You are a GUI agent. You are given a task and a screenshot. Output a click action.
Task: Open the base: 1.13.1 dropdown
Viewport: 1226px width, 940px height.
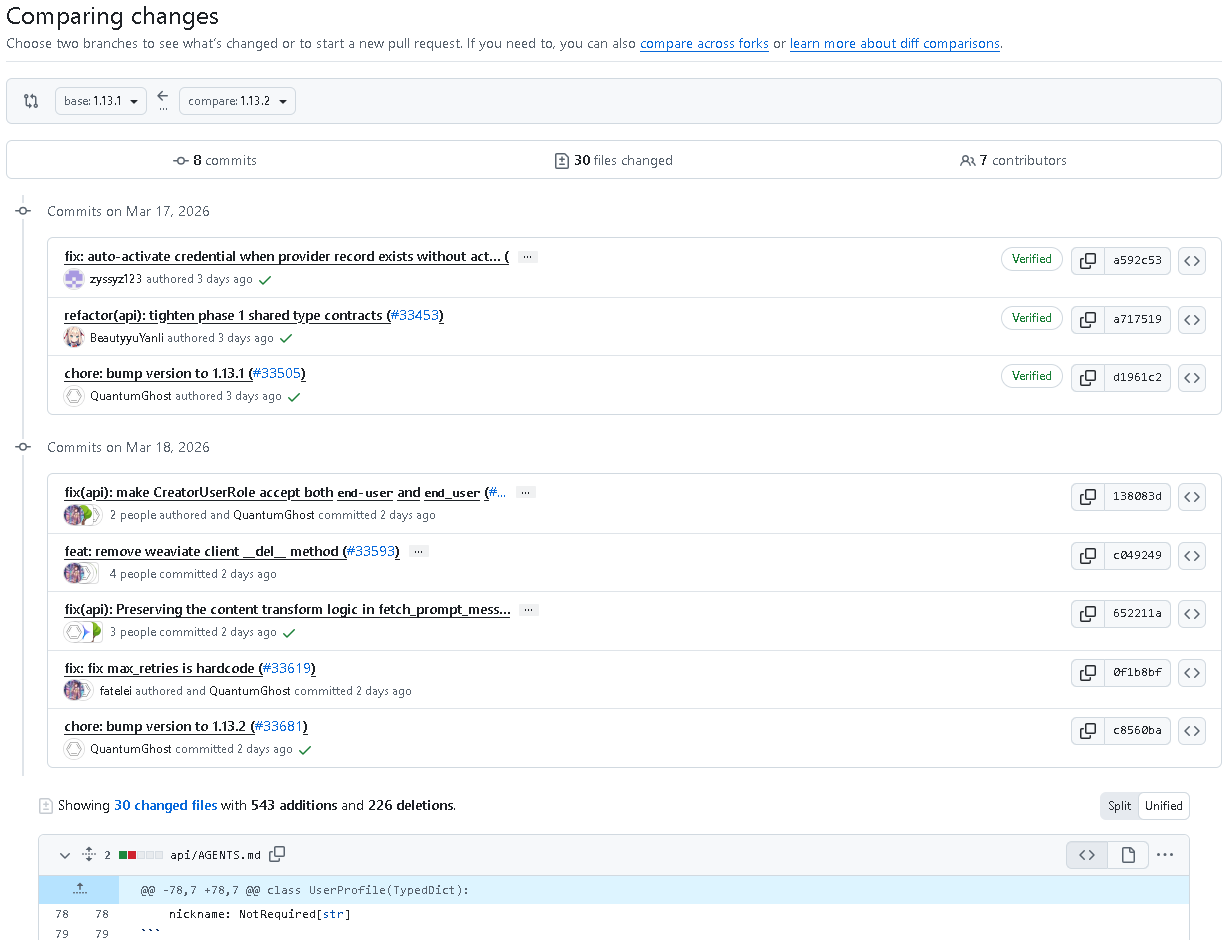tap(101, 101)
